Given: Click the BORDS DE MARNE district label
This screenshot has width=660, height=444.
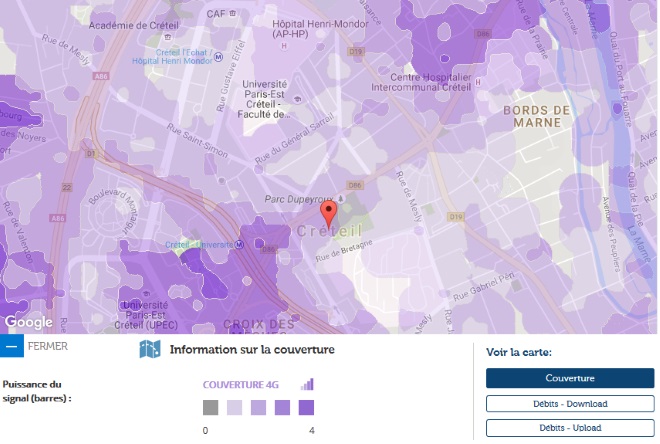Looking at the screenshot, I should pyautogui.click(x=537, y=117).
